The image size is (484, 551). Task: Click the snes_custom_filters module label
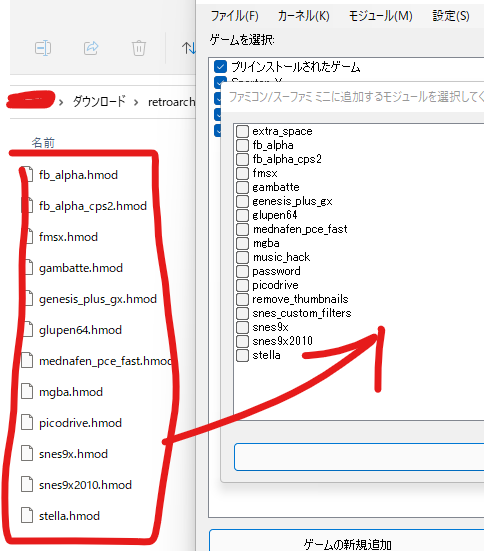coord(302,313)
